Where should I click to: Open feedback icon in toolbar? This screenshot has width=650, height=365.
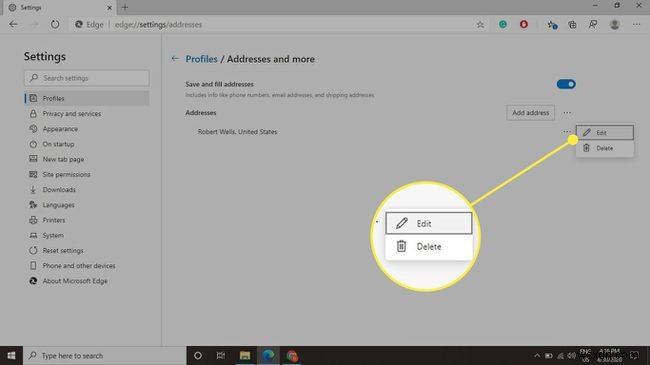click(x=593, y=24)
